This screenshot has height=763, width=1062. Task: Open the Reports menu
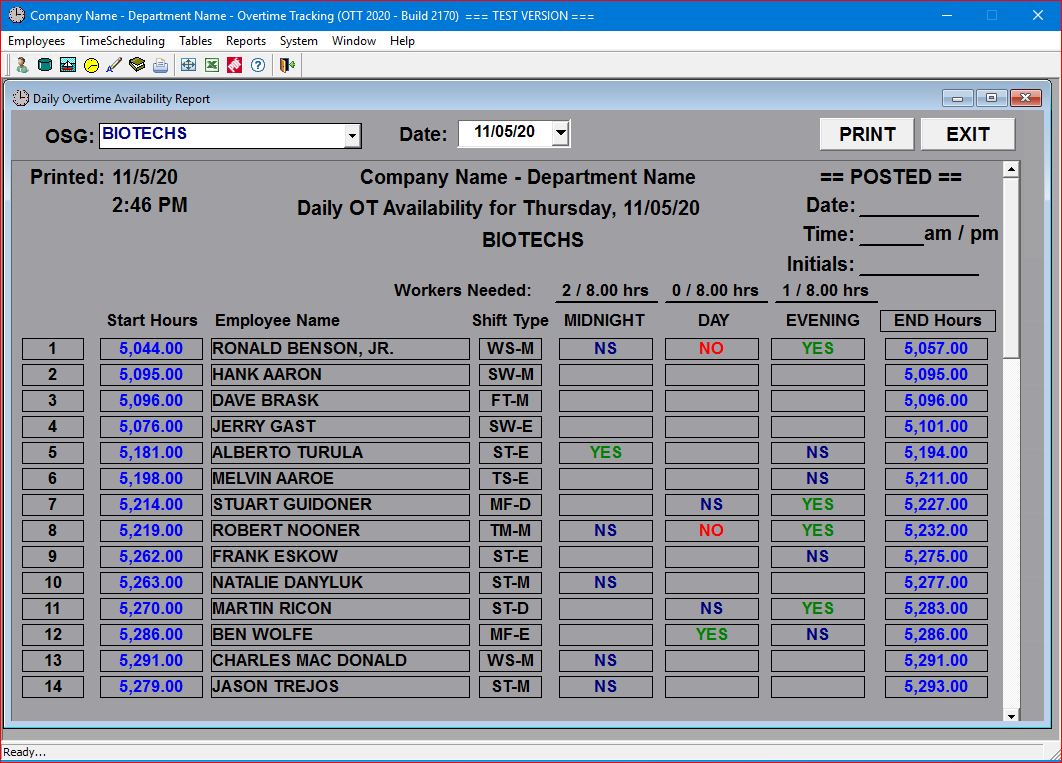pos(246,41)
